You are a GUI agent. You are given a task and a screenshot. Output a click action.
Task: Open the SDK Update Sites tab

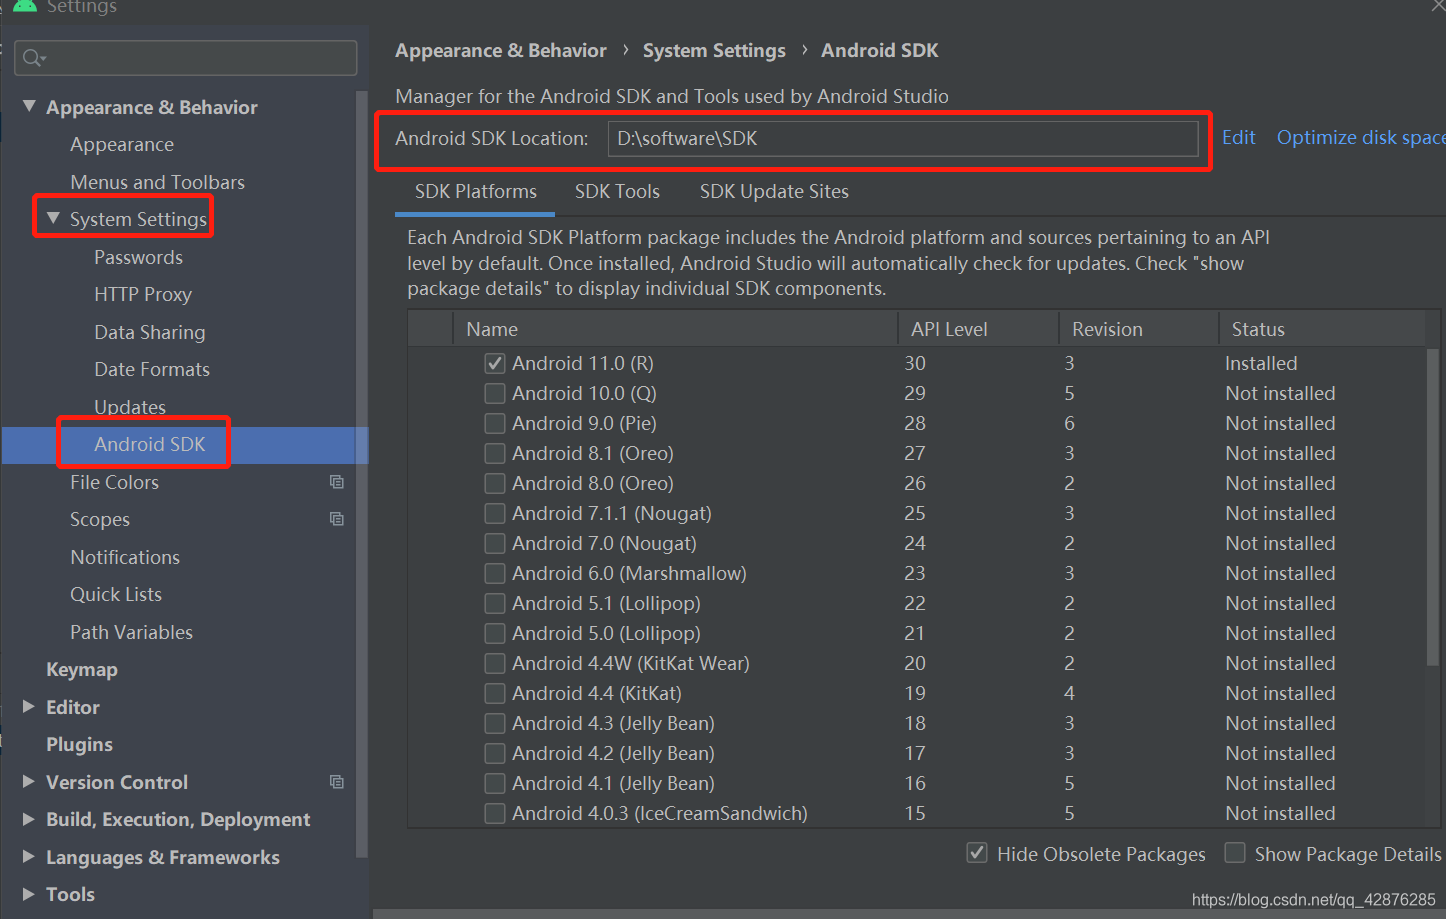(x=774, y=192)
